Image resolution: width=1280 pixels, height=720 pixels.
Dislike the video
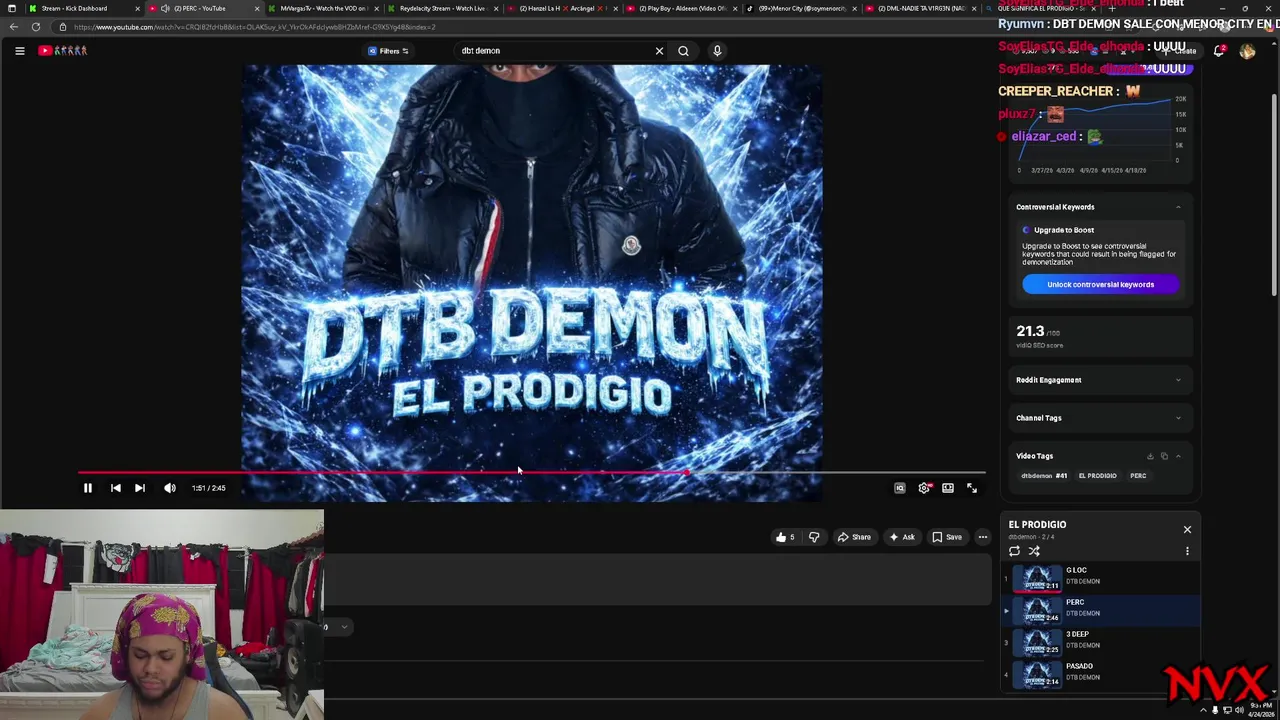click(814, 537)
